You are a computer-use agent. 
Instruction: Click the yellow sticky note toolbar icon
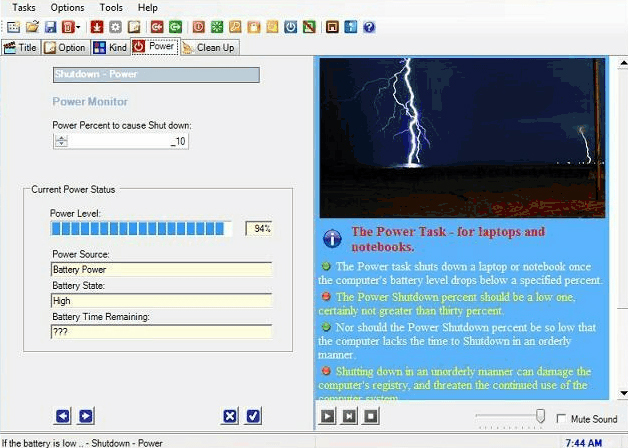click(x=272, y=27)
